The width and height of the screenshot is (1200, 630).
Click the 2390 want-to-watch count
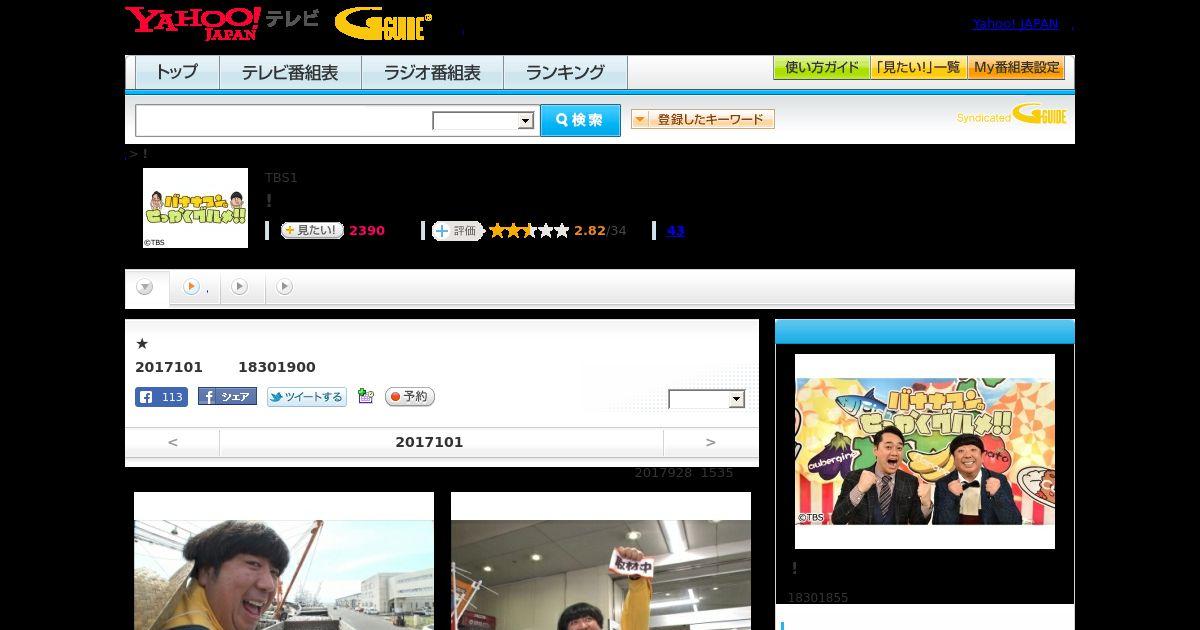point(367,231)
